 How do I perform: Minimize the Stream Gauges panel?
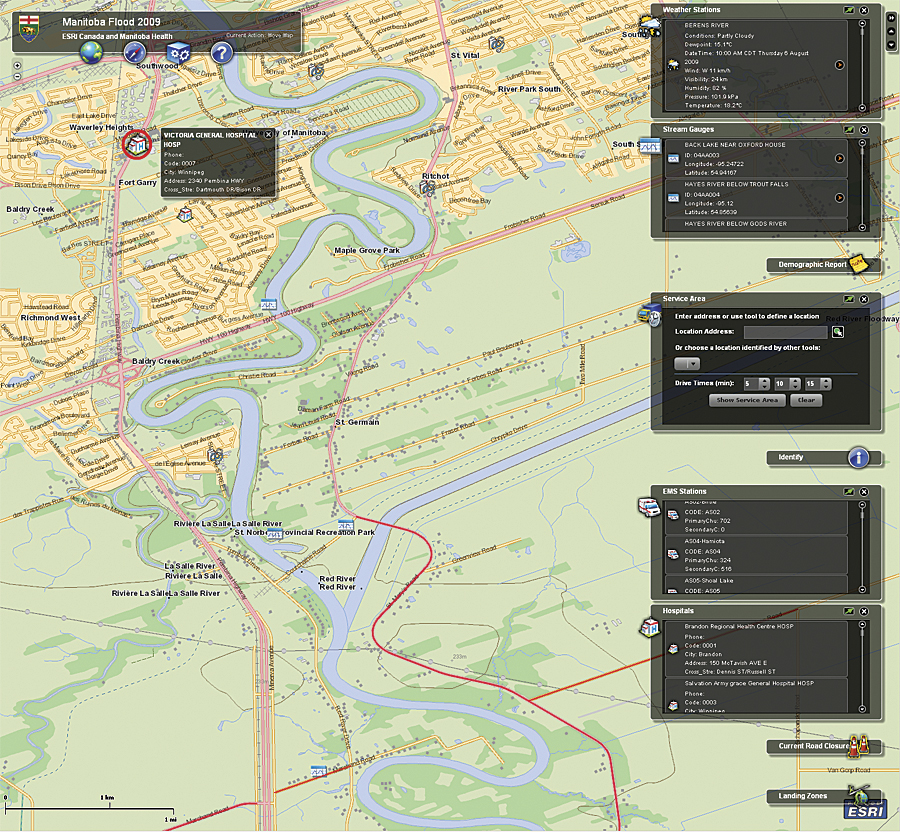click(849, 130)
